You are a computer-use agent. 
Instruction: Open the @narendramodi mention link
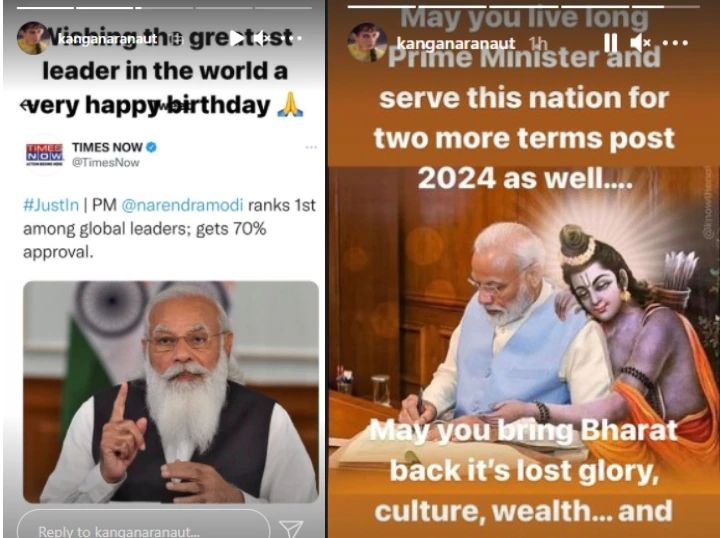point(182,205)
